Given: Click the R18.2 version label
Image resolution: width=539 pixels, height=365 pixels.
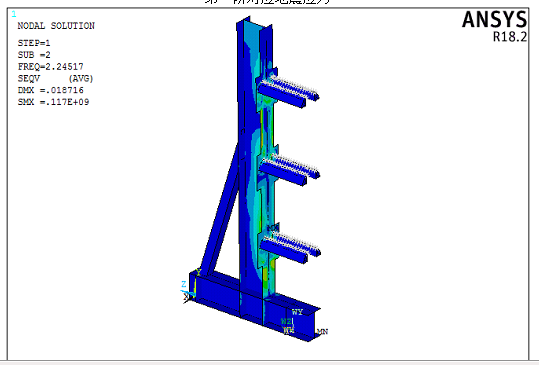Looking at the screenshot, I should pos(510,37).
